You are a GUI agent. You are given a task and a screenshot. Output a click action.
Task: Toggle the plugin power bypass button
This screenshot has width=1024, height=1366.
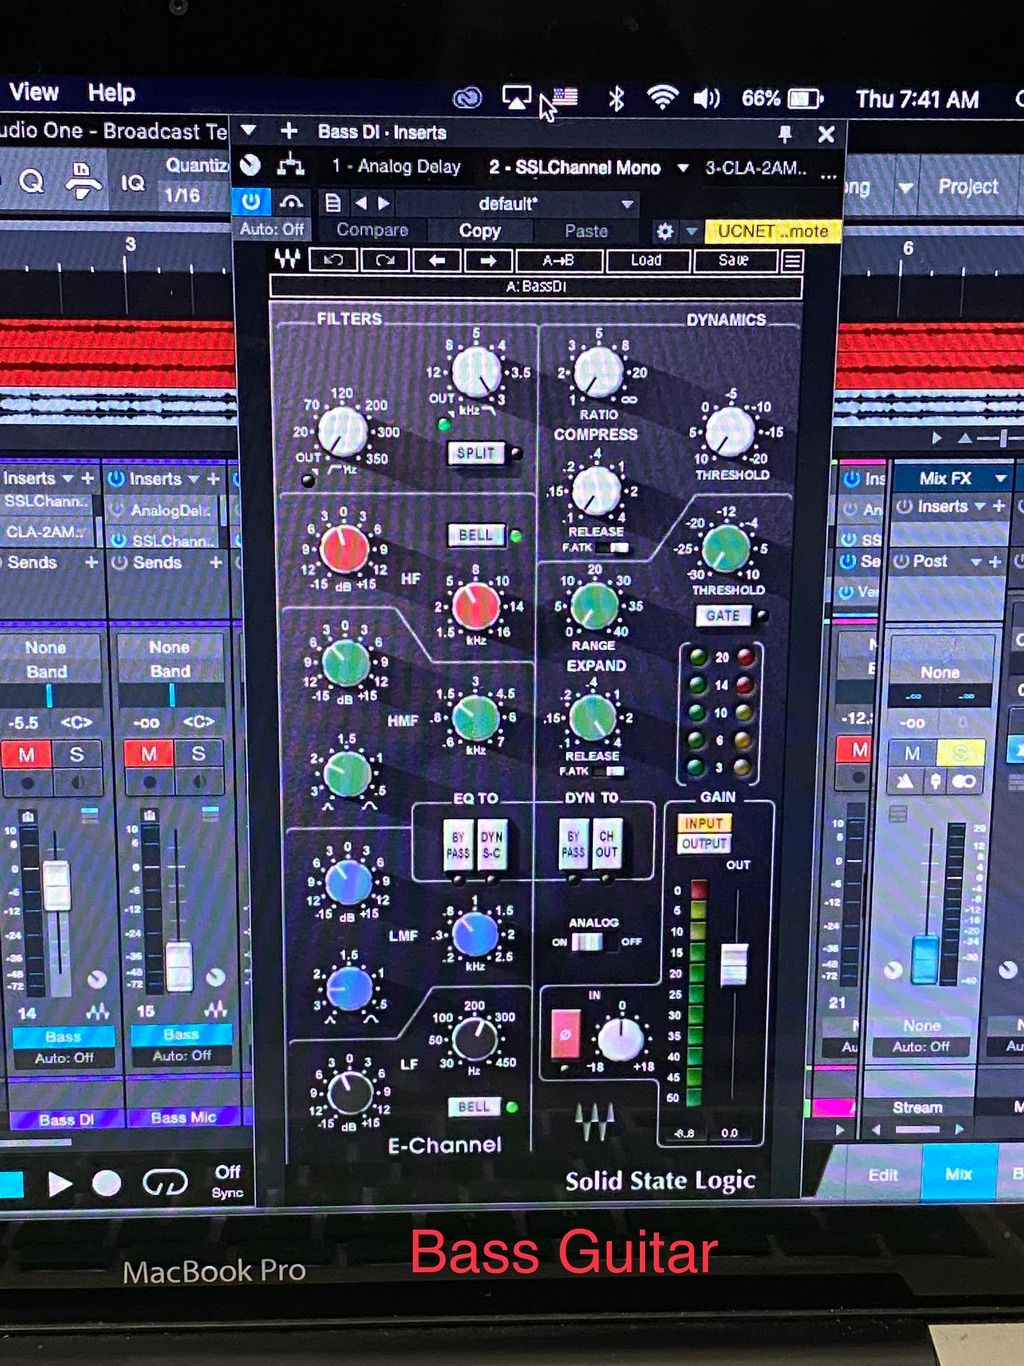pos(251,202)
